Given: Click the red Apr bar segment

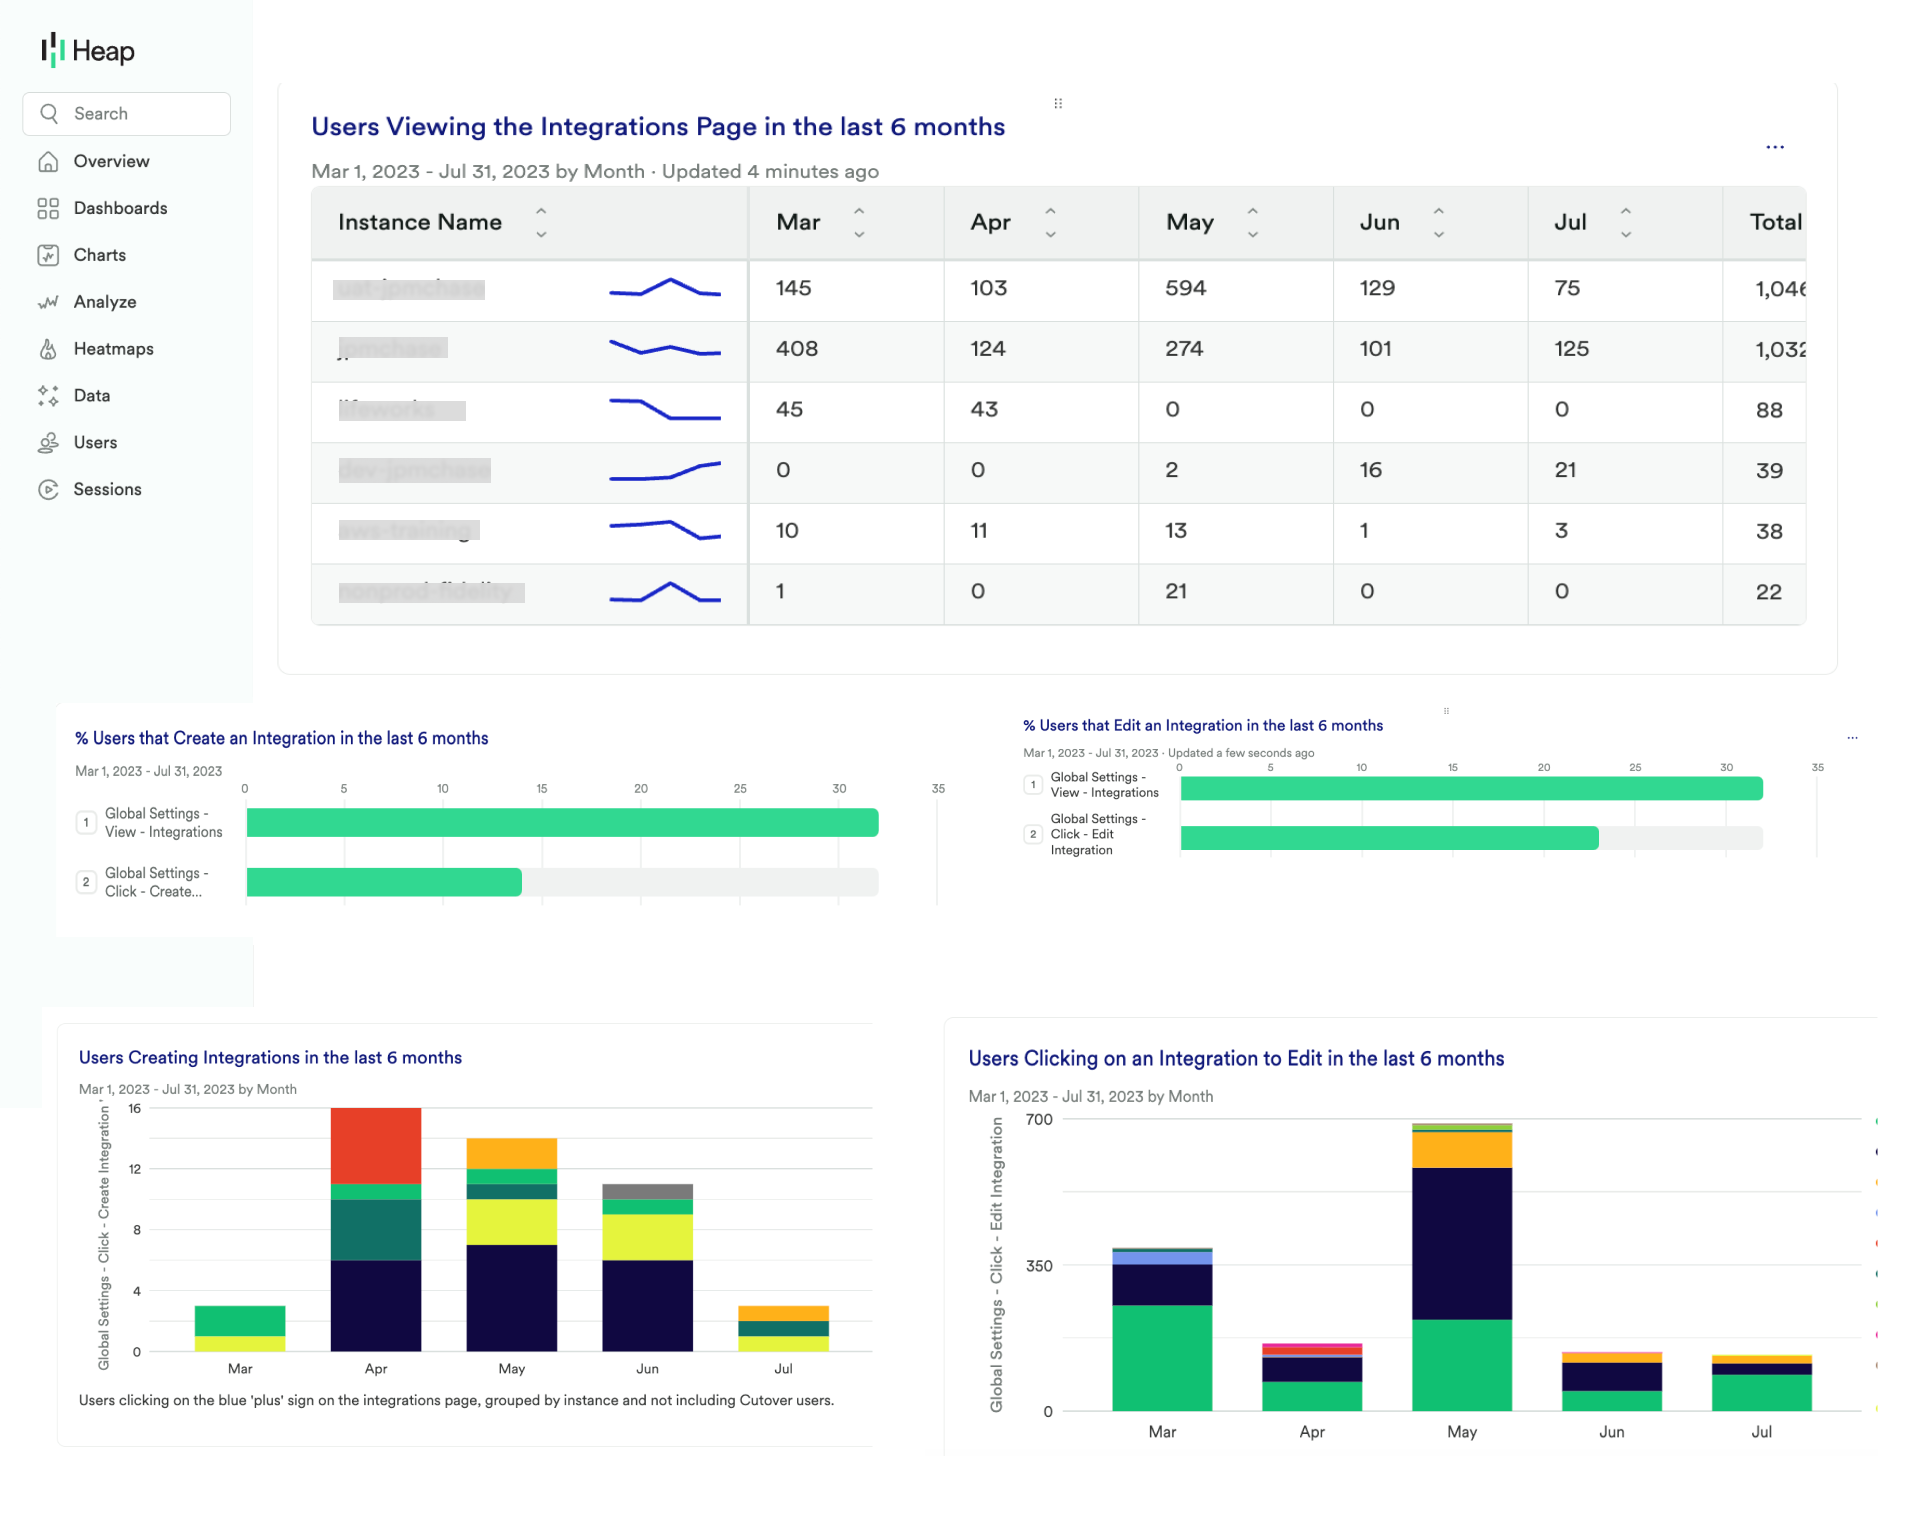Looking at the screenshot, I should (376, 1145).
